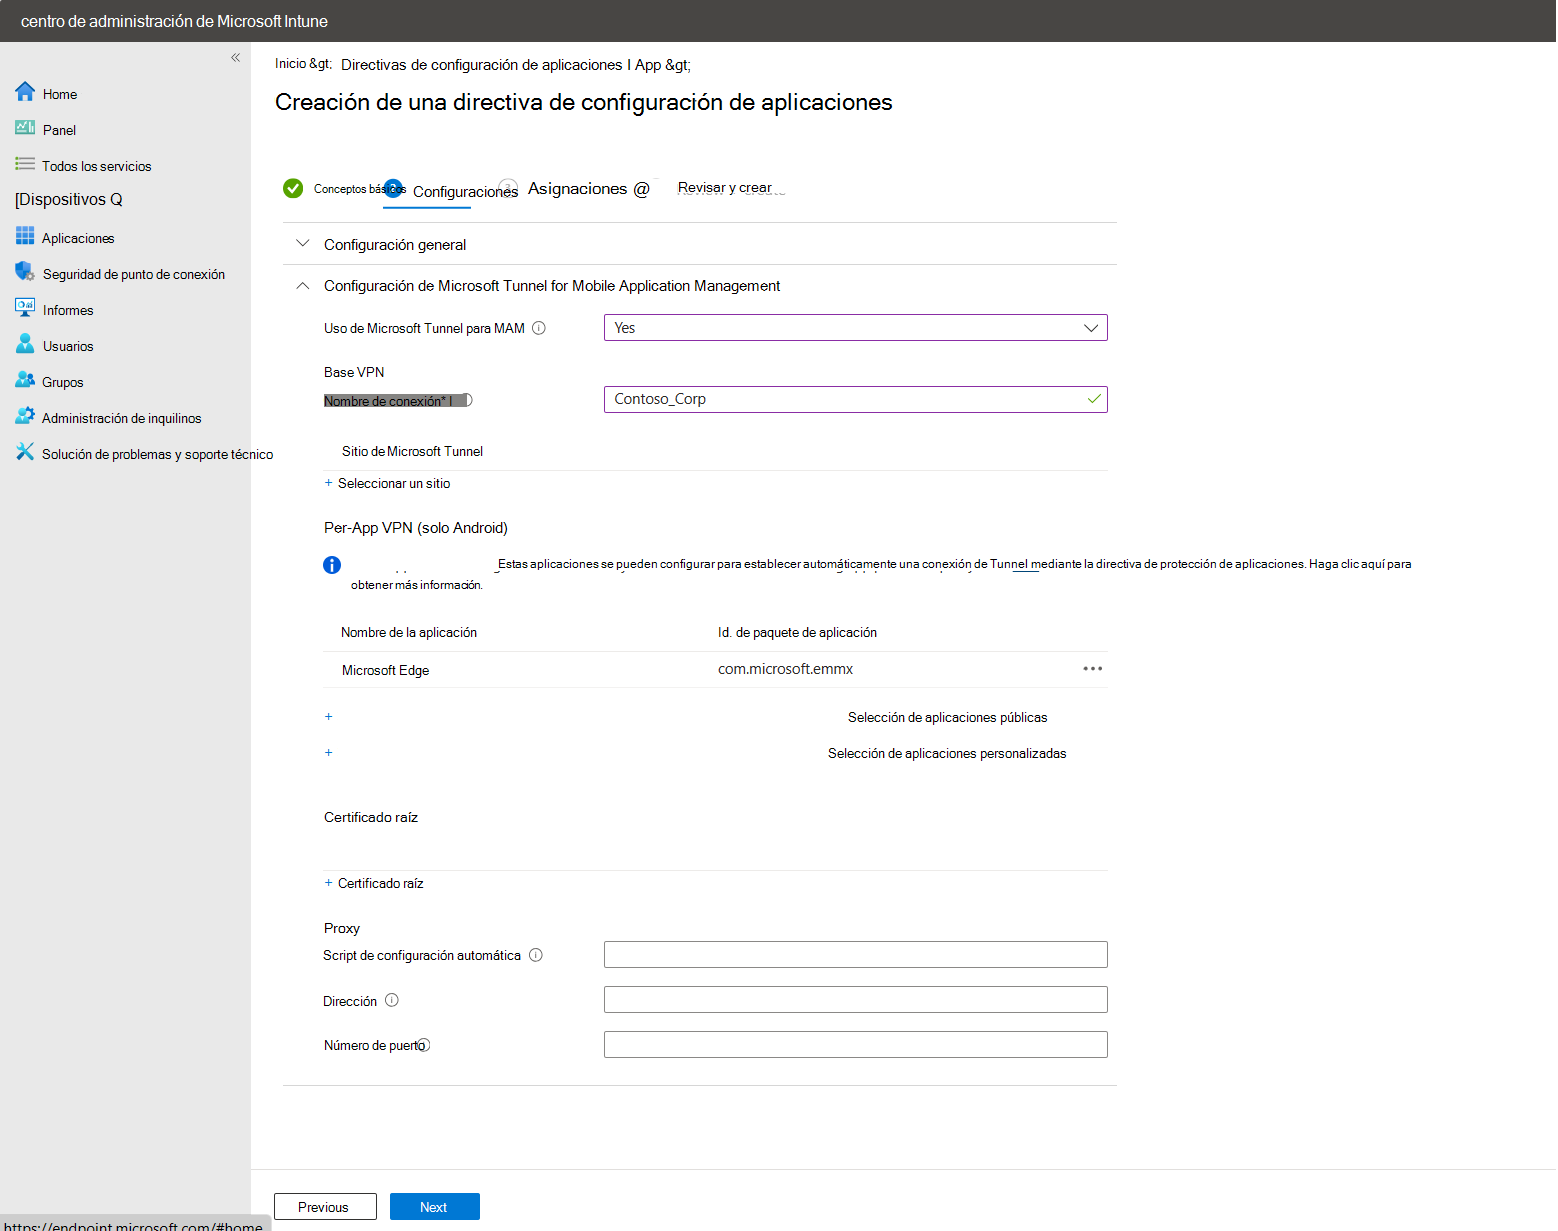Open Todos los servicios menu entry
Image resolution: width=1558 pixels, height=1231 pixels.
pos(97,166)
